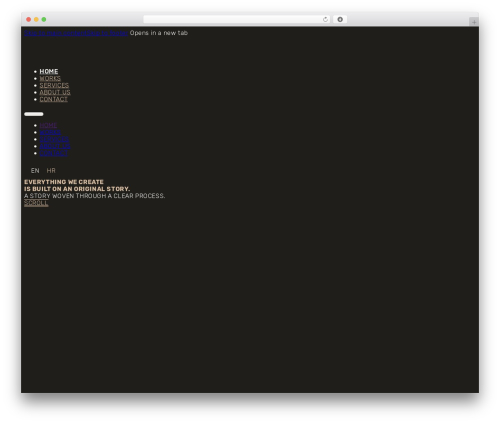Click the SCROLL link below the tagline
The height and width of the screenshot is (423, 500).
(36, 203)
